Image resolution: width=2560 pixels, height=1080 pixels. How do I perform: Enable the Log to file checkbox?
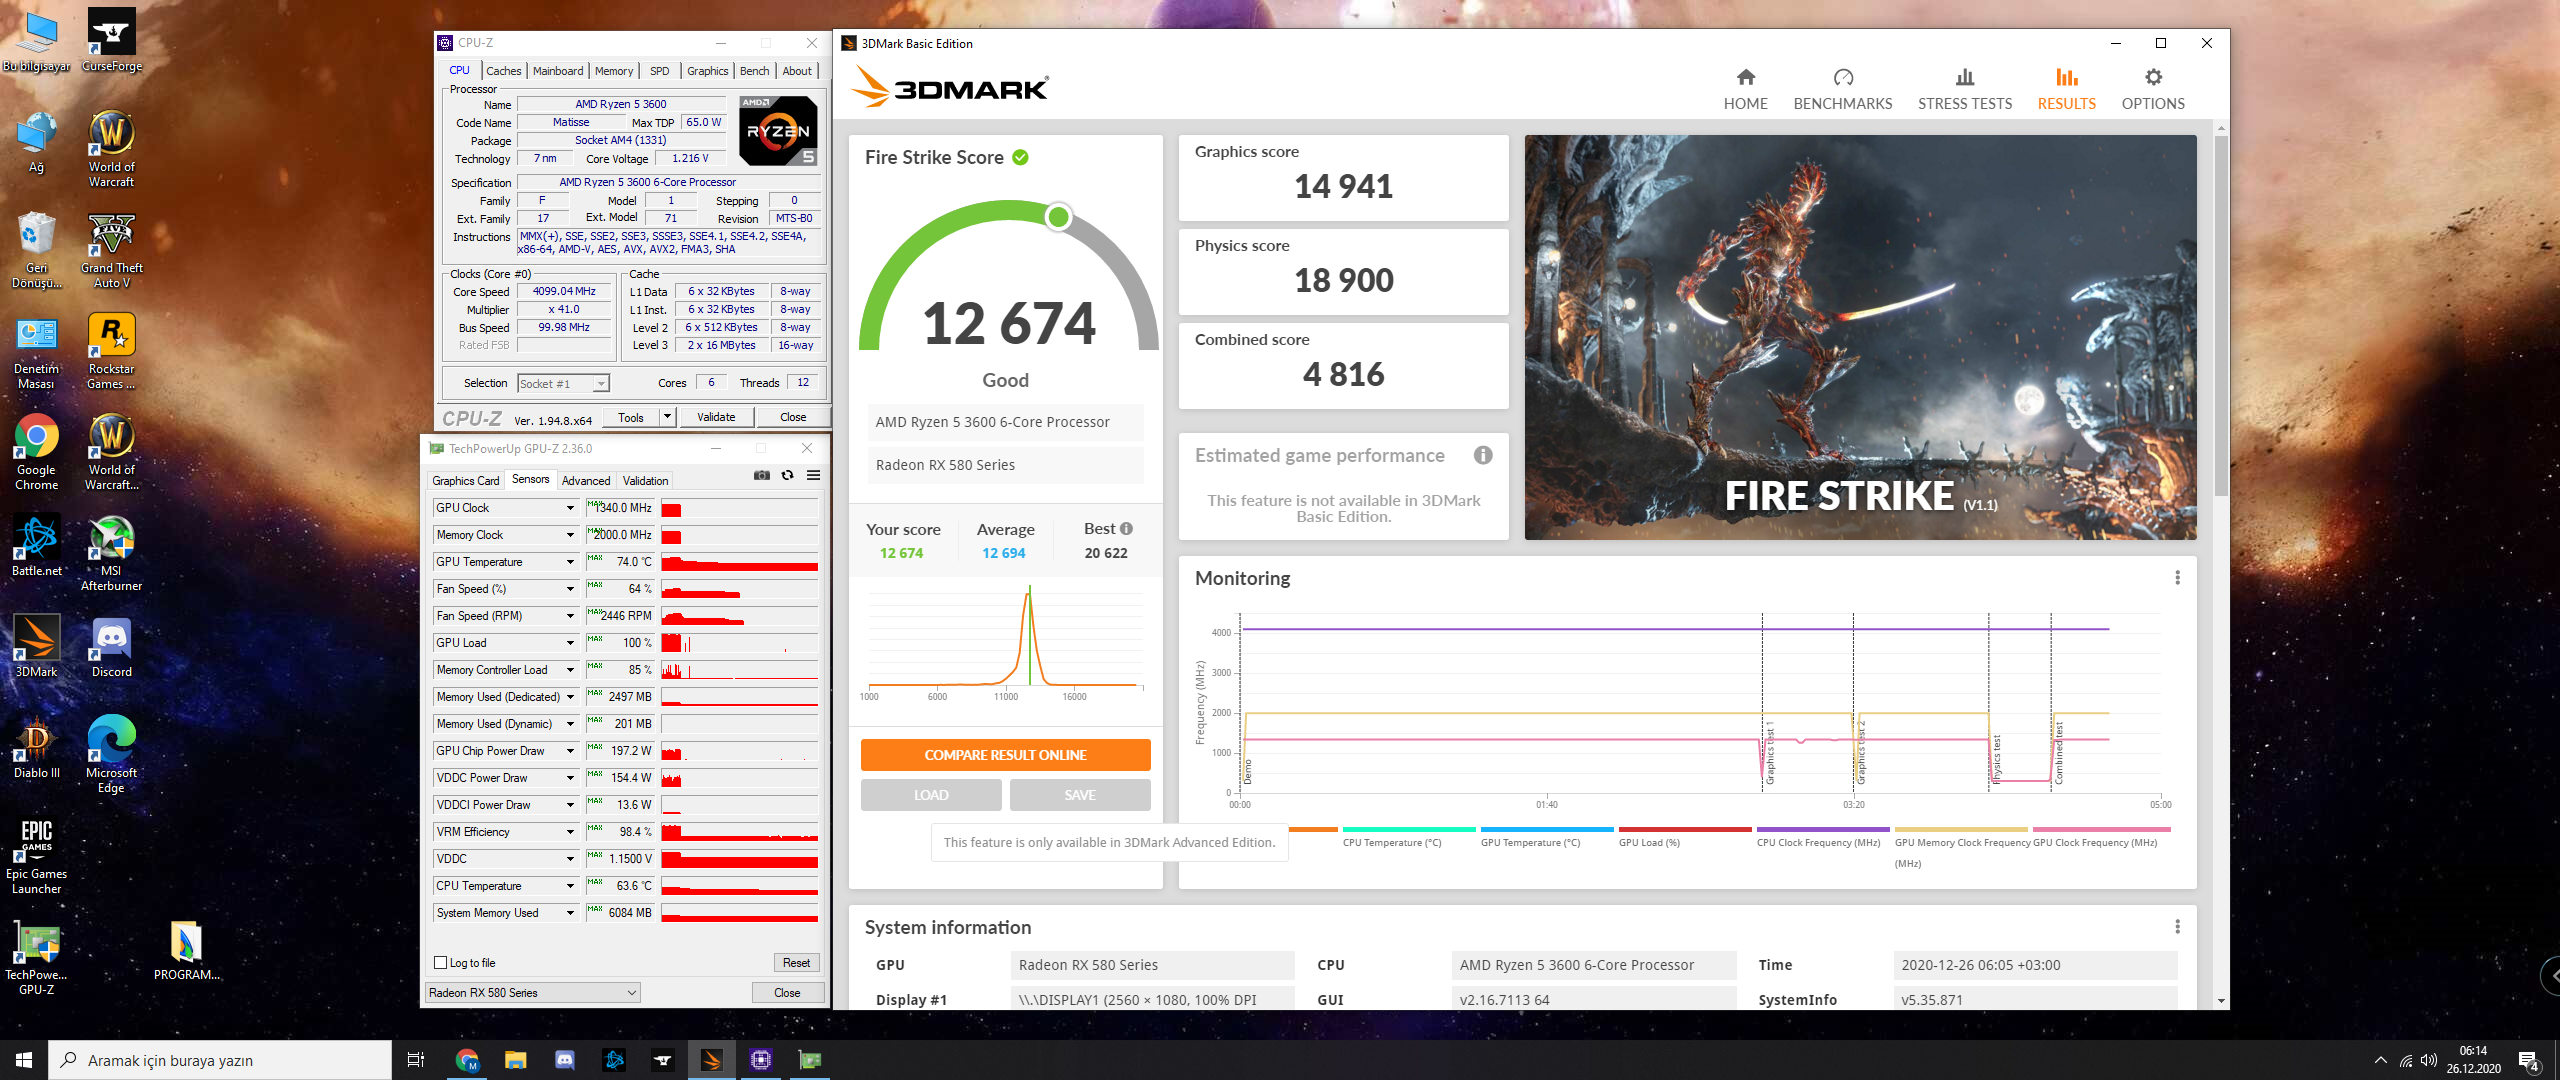441,963
